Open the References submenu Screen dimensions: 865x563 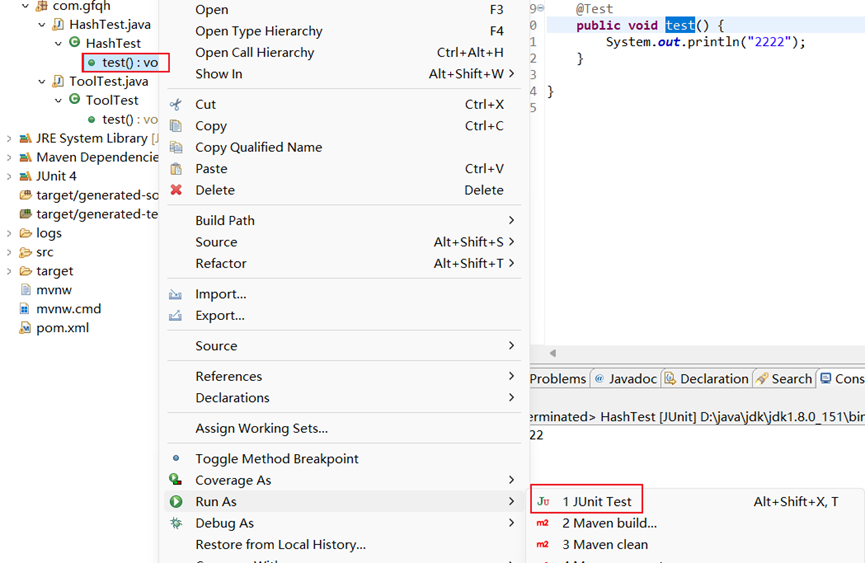click(344, 376)
